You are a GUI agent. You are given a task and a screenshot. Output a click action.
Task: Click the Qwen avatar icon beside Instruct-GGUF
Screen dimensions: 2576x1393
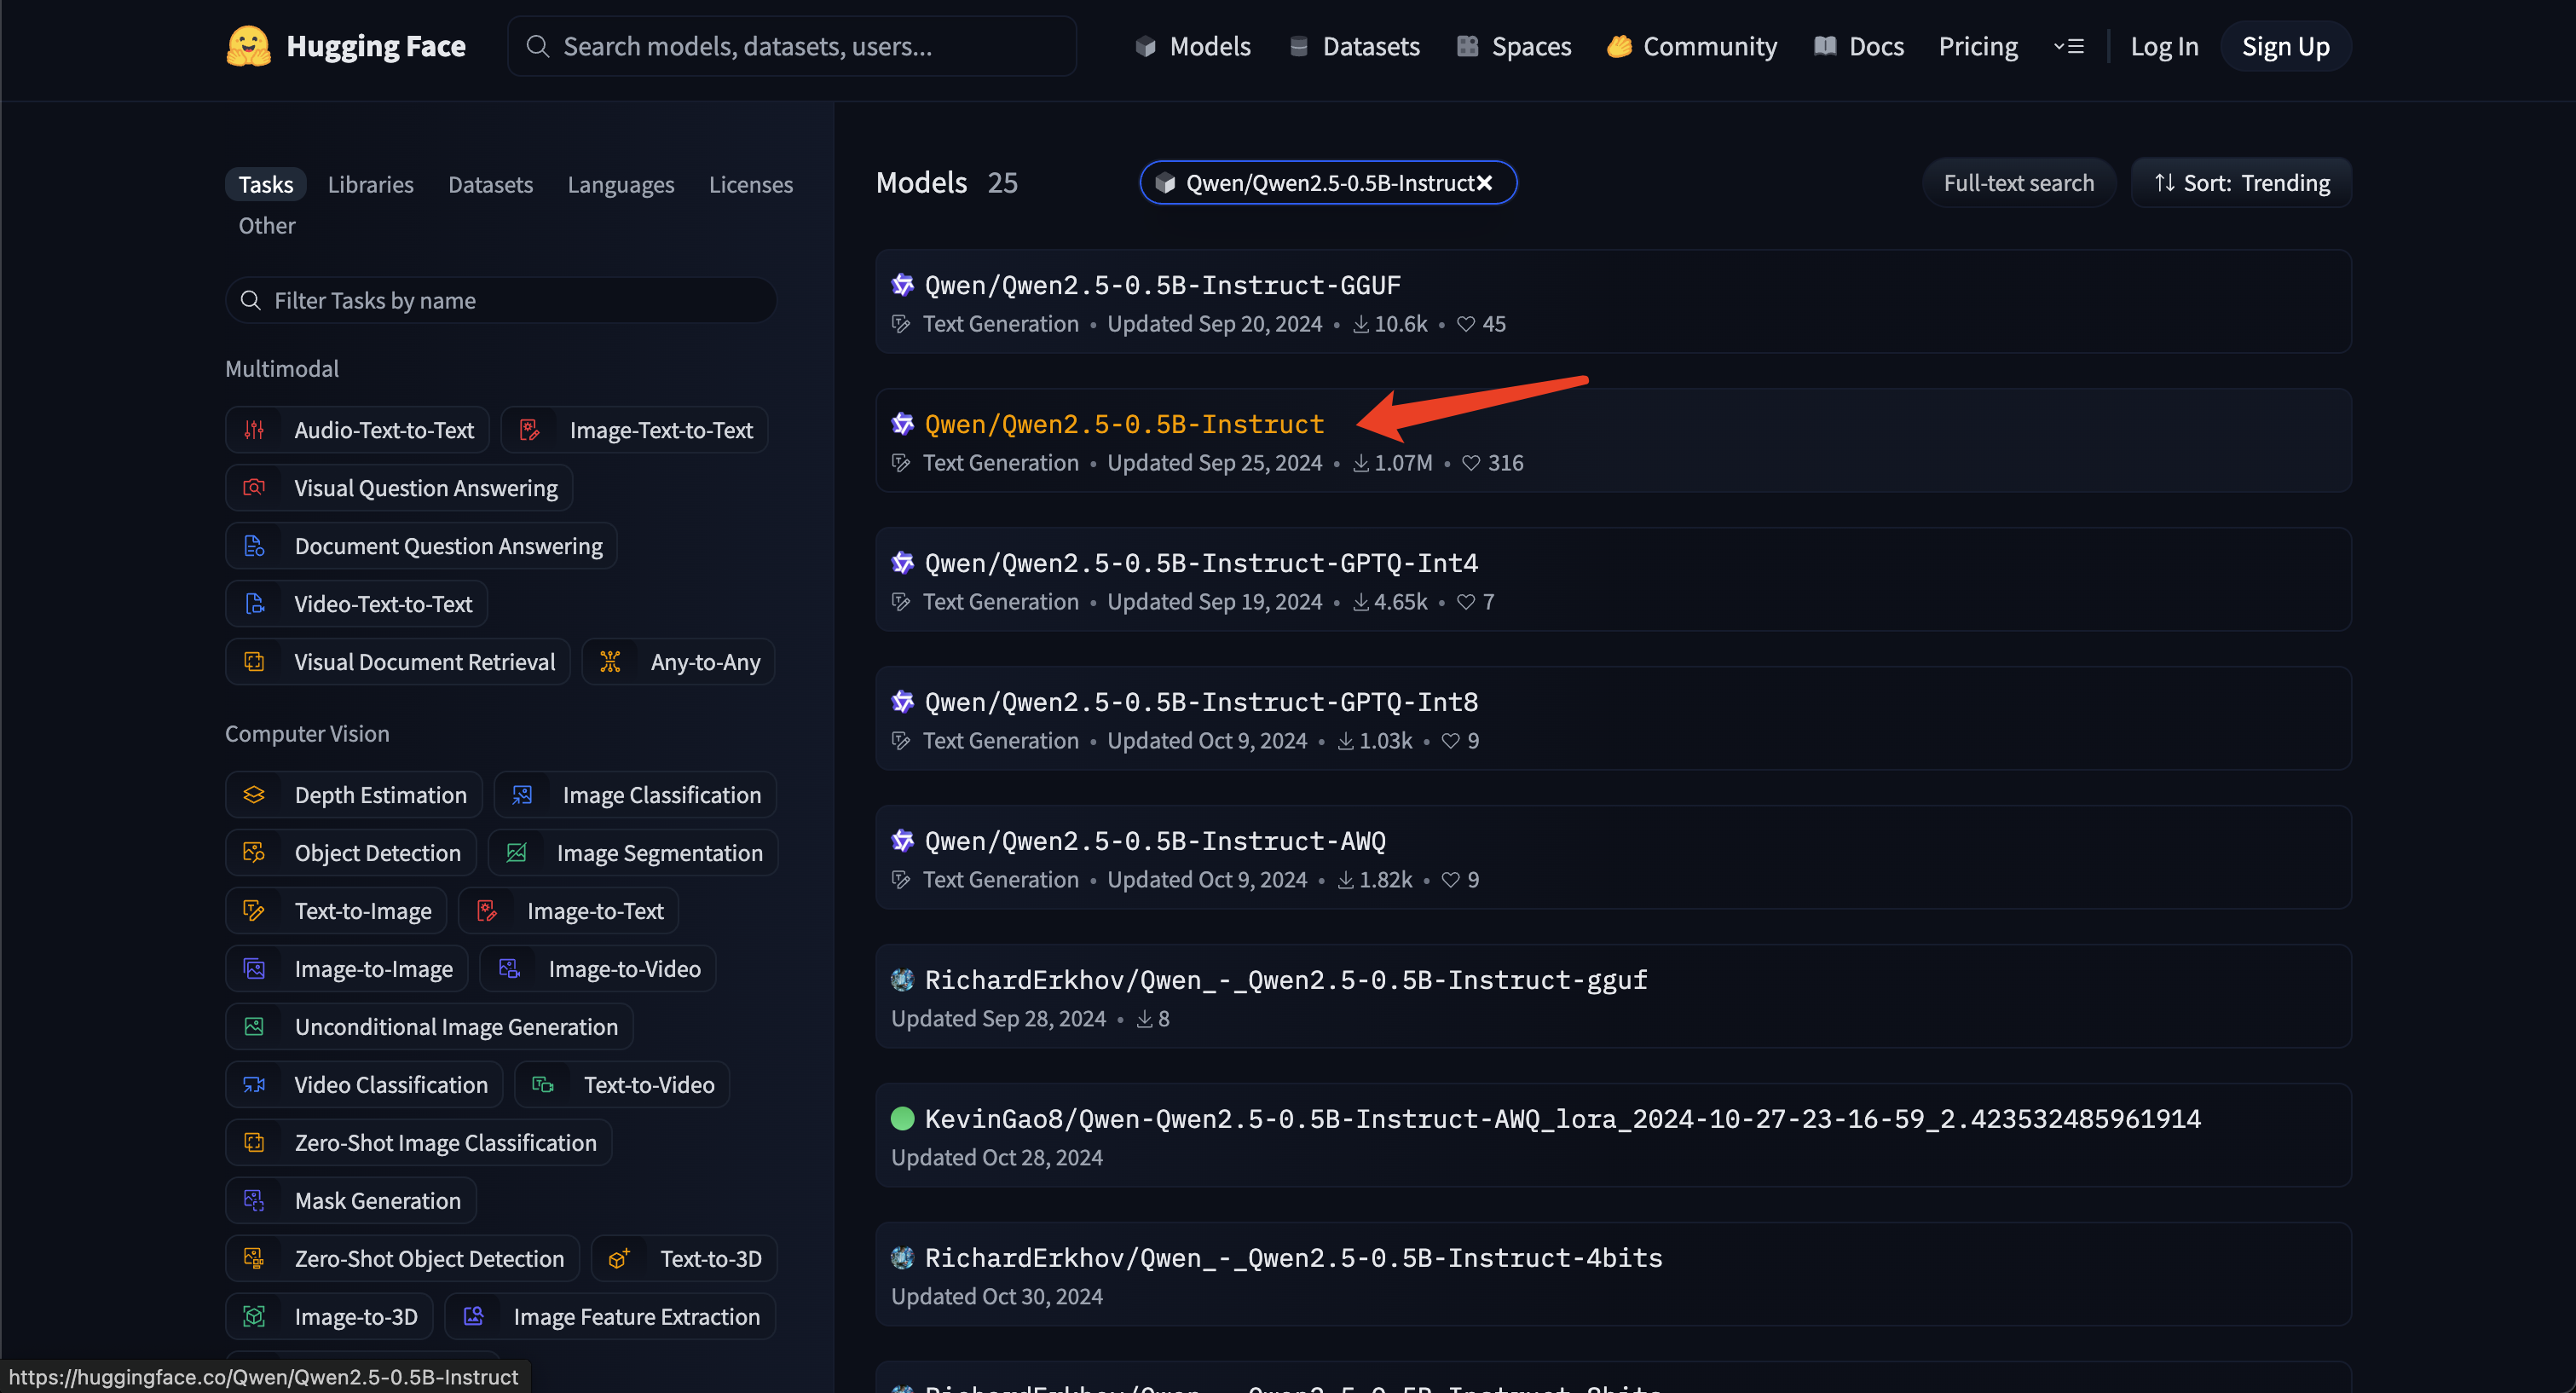click(x=902, y=285)
